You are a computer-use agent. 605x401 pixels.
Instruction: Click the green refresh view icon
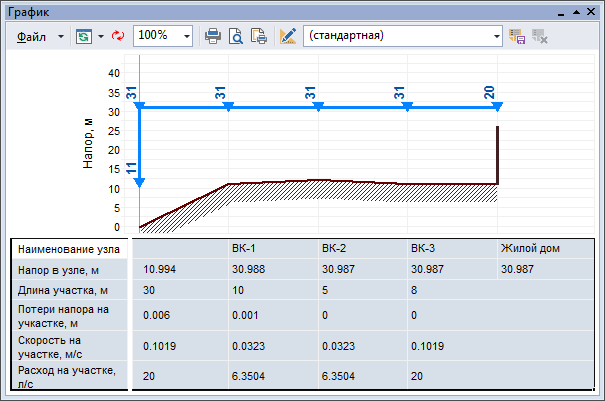click(84, 35)
